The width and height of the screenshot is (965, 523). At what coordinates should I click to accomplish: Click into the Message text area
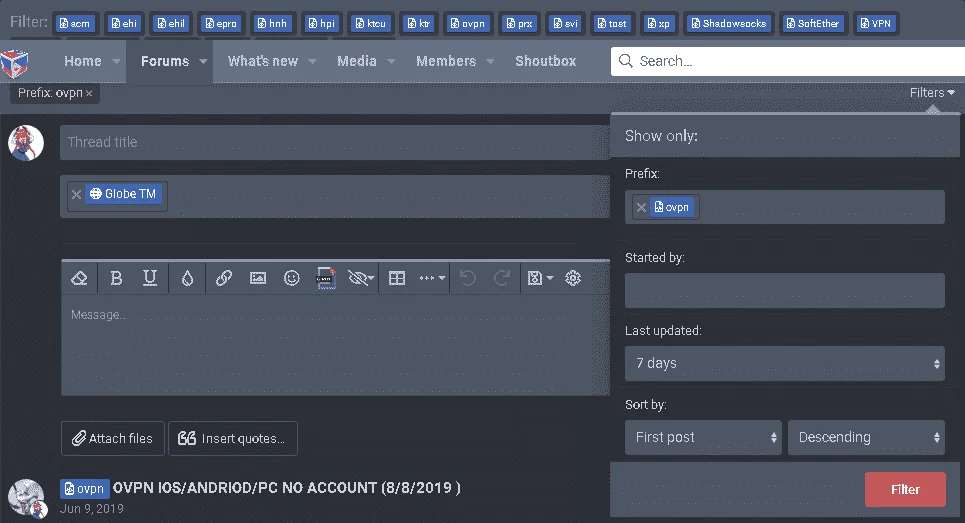coord(335,345)
